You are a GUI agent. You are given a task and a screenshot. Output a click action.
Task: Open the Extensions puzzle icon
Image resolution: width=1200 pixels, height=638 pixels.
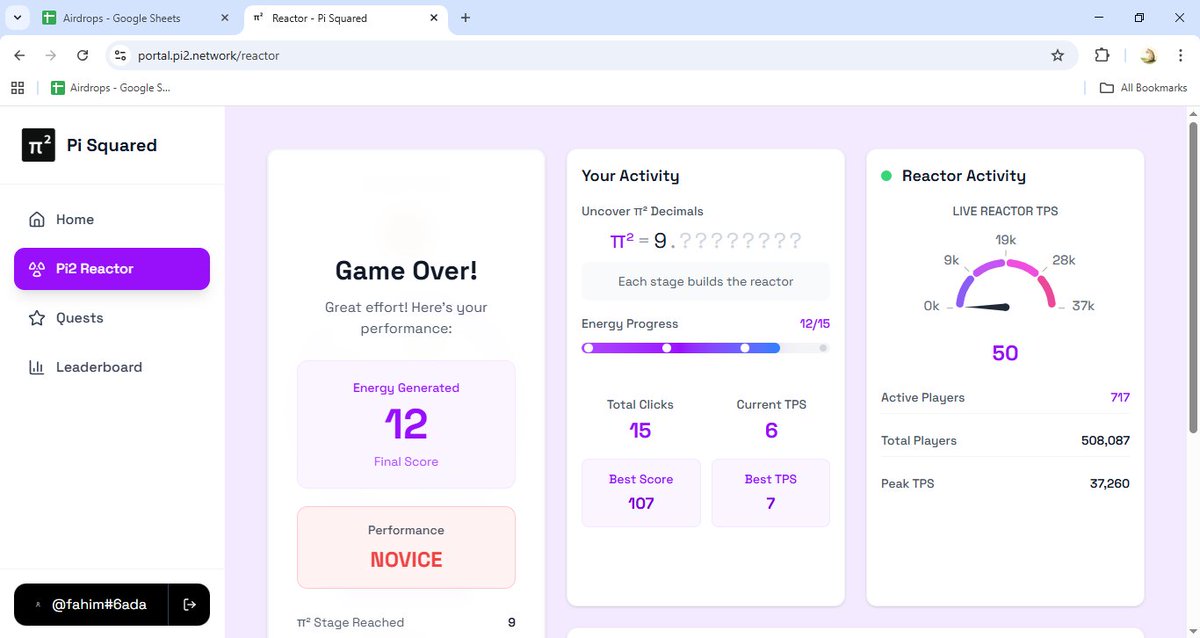(x=1102, y=56)
